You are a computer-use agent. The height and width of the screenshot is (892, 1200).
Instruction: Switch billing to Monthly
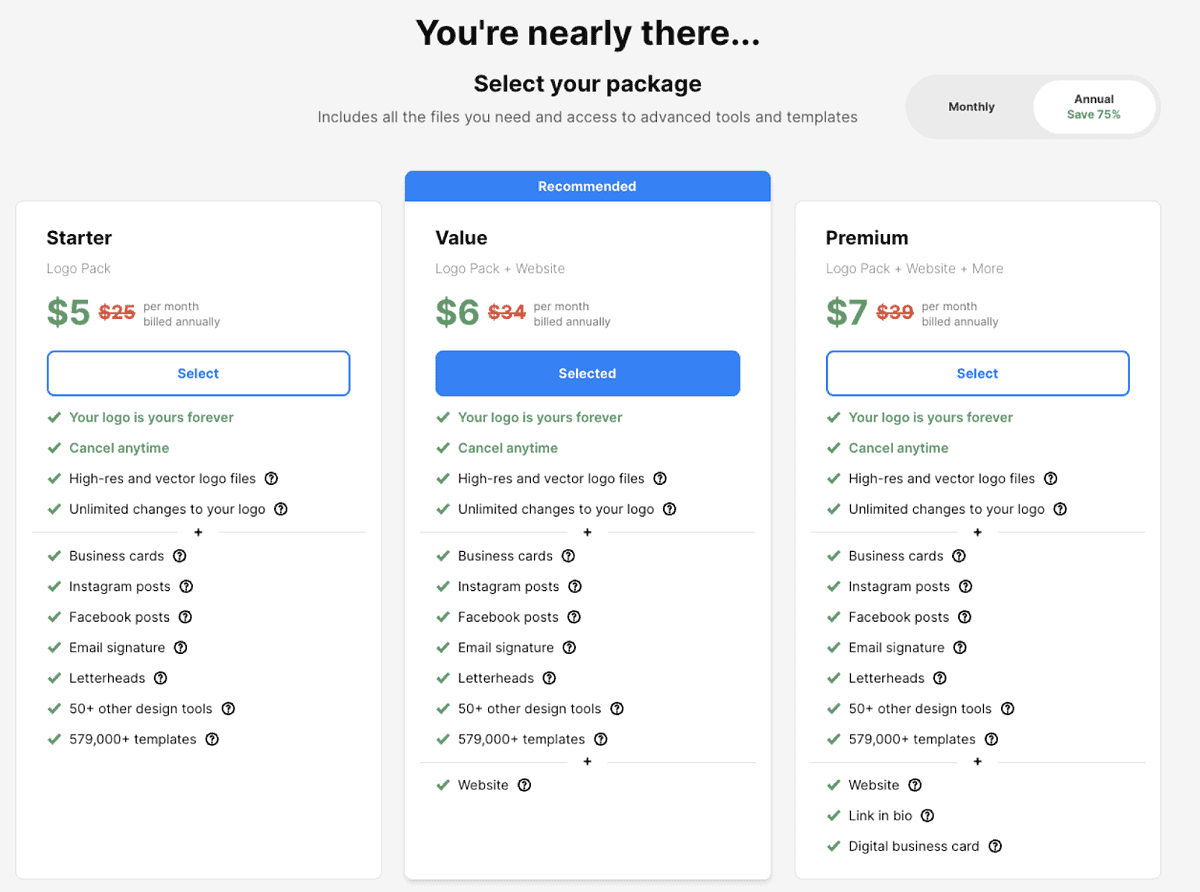point(971,107)
